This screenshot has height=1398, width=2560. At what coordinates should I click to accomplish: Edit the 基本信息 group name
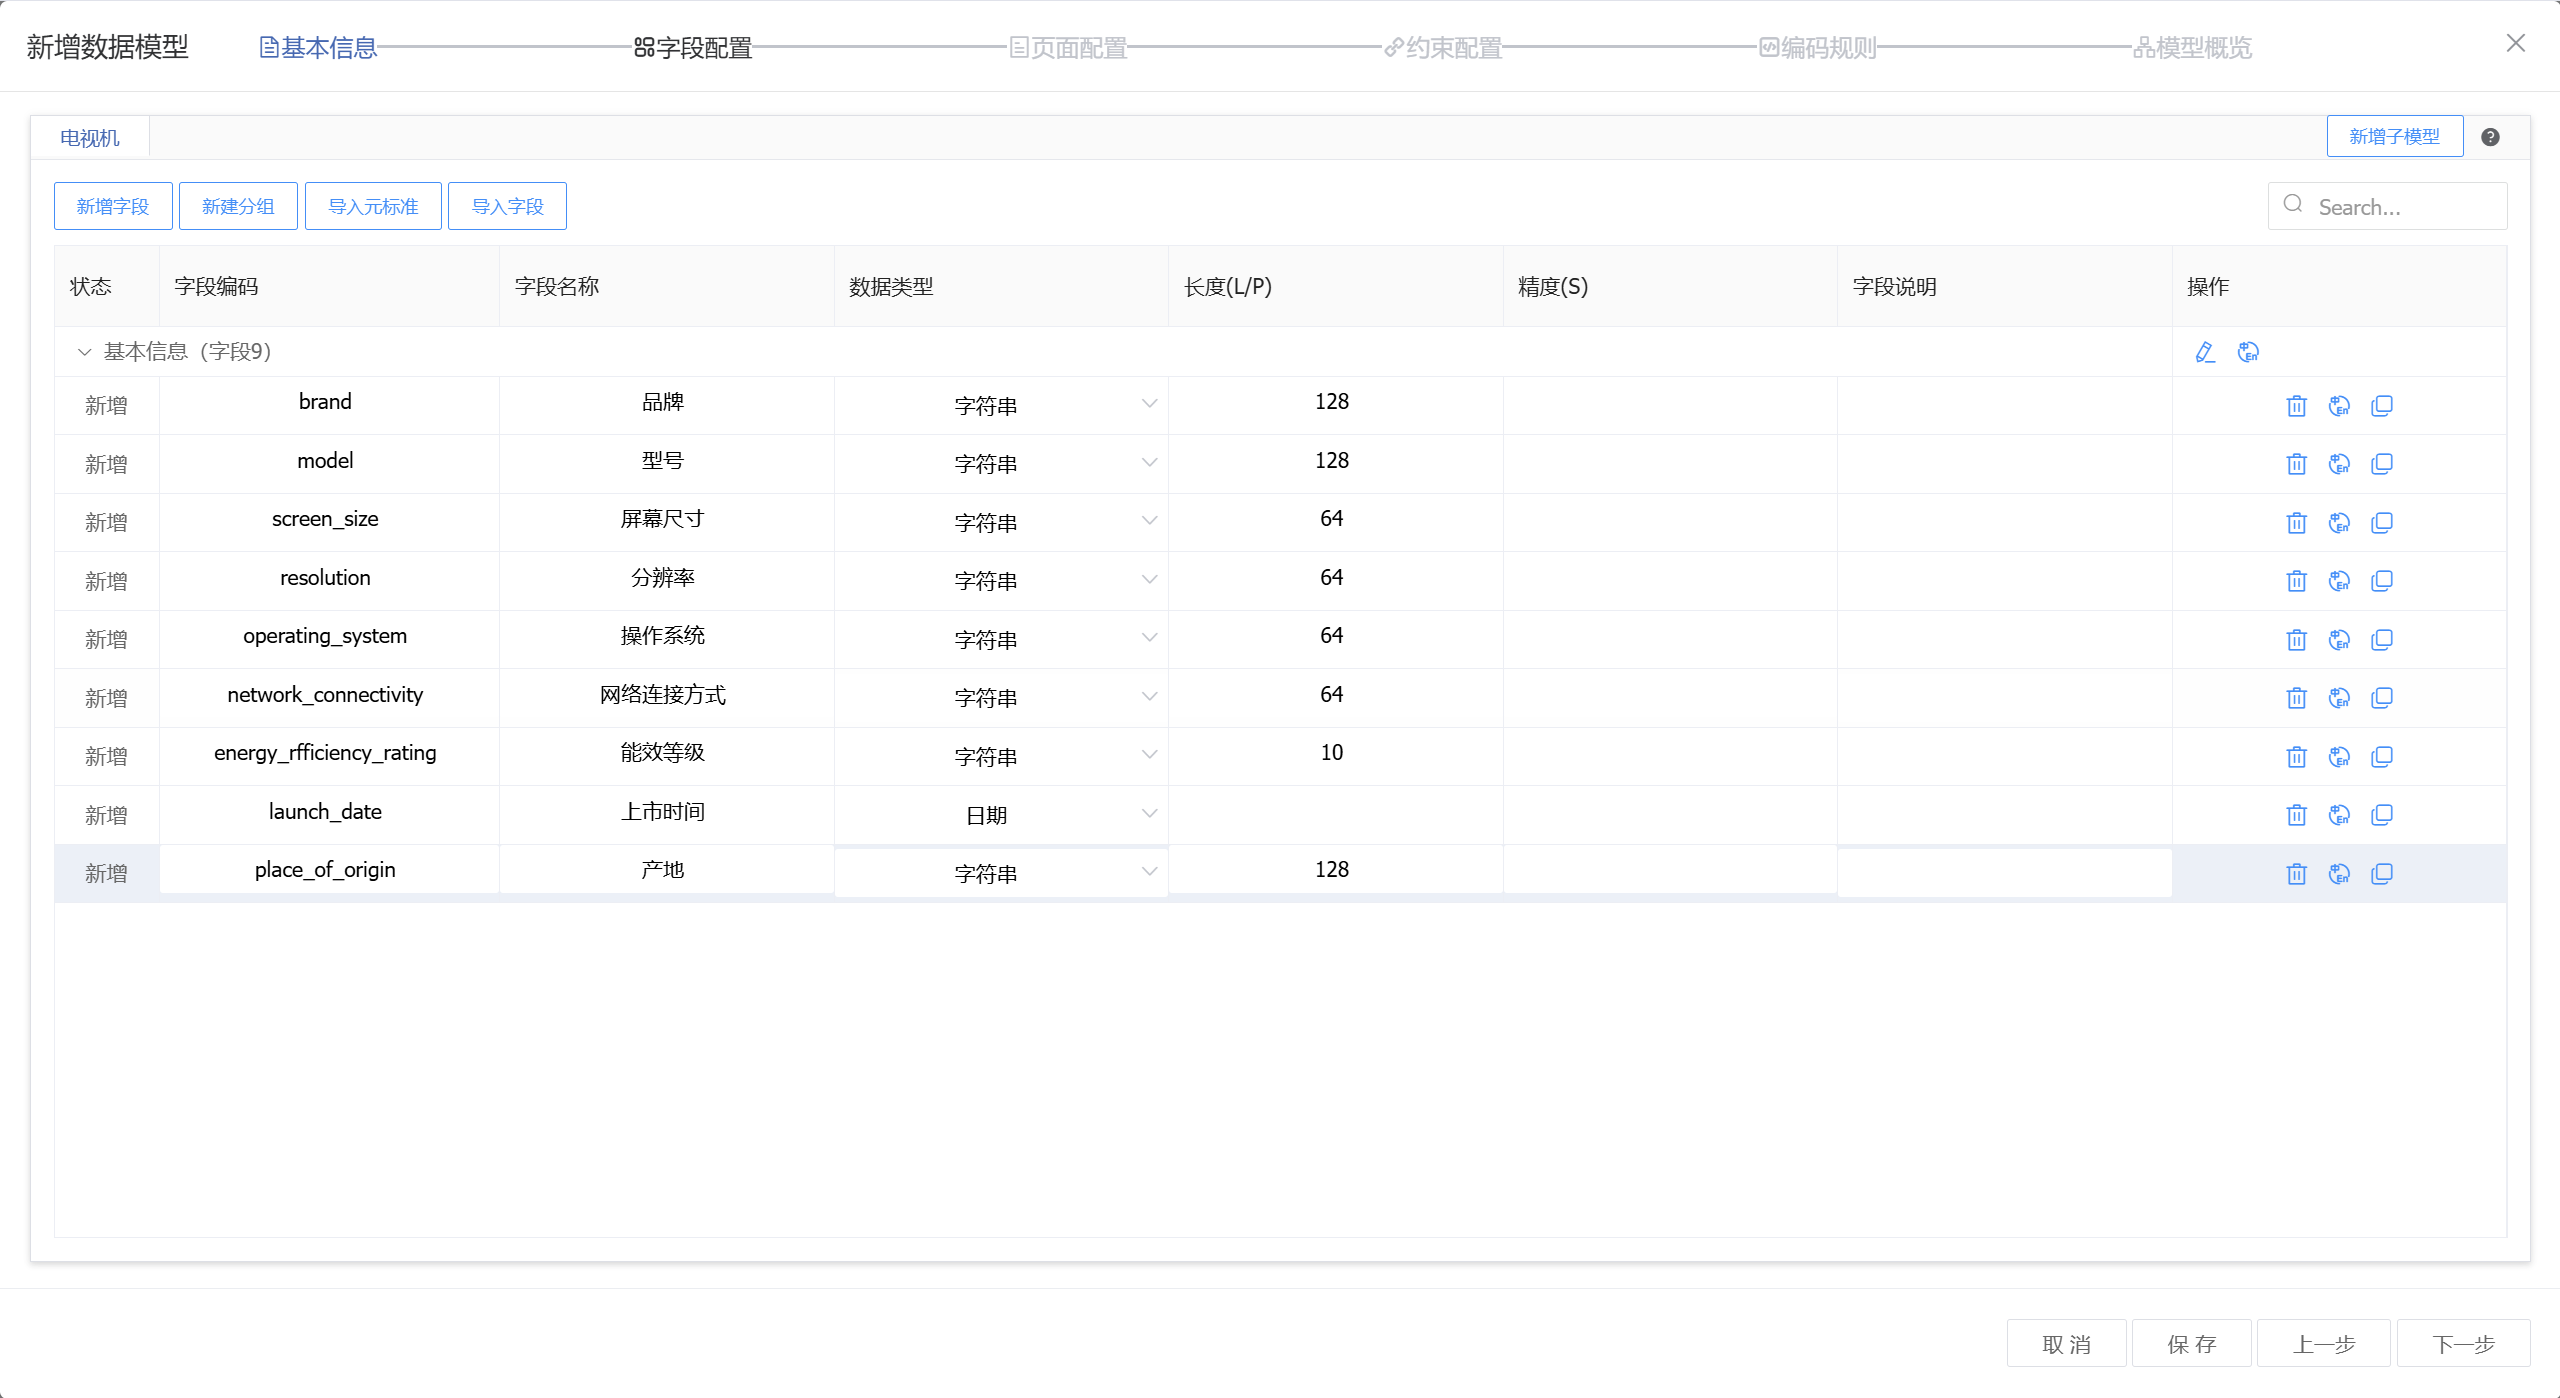2205,352
